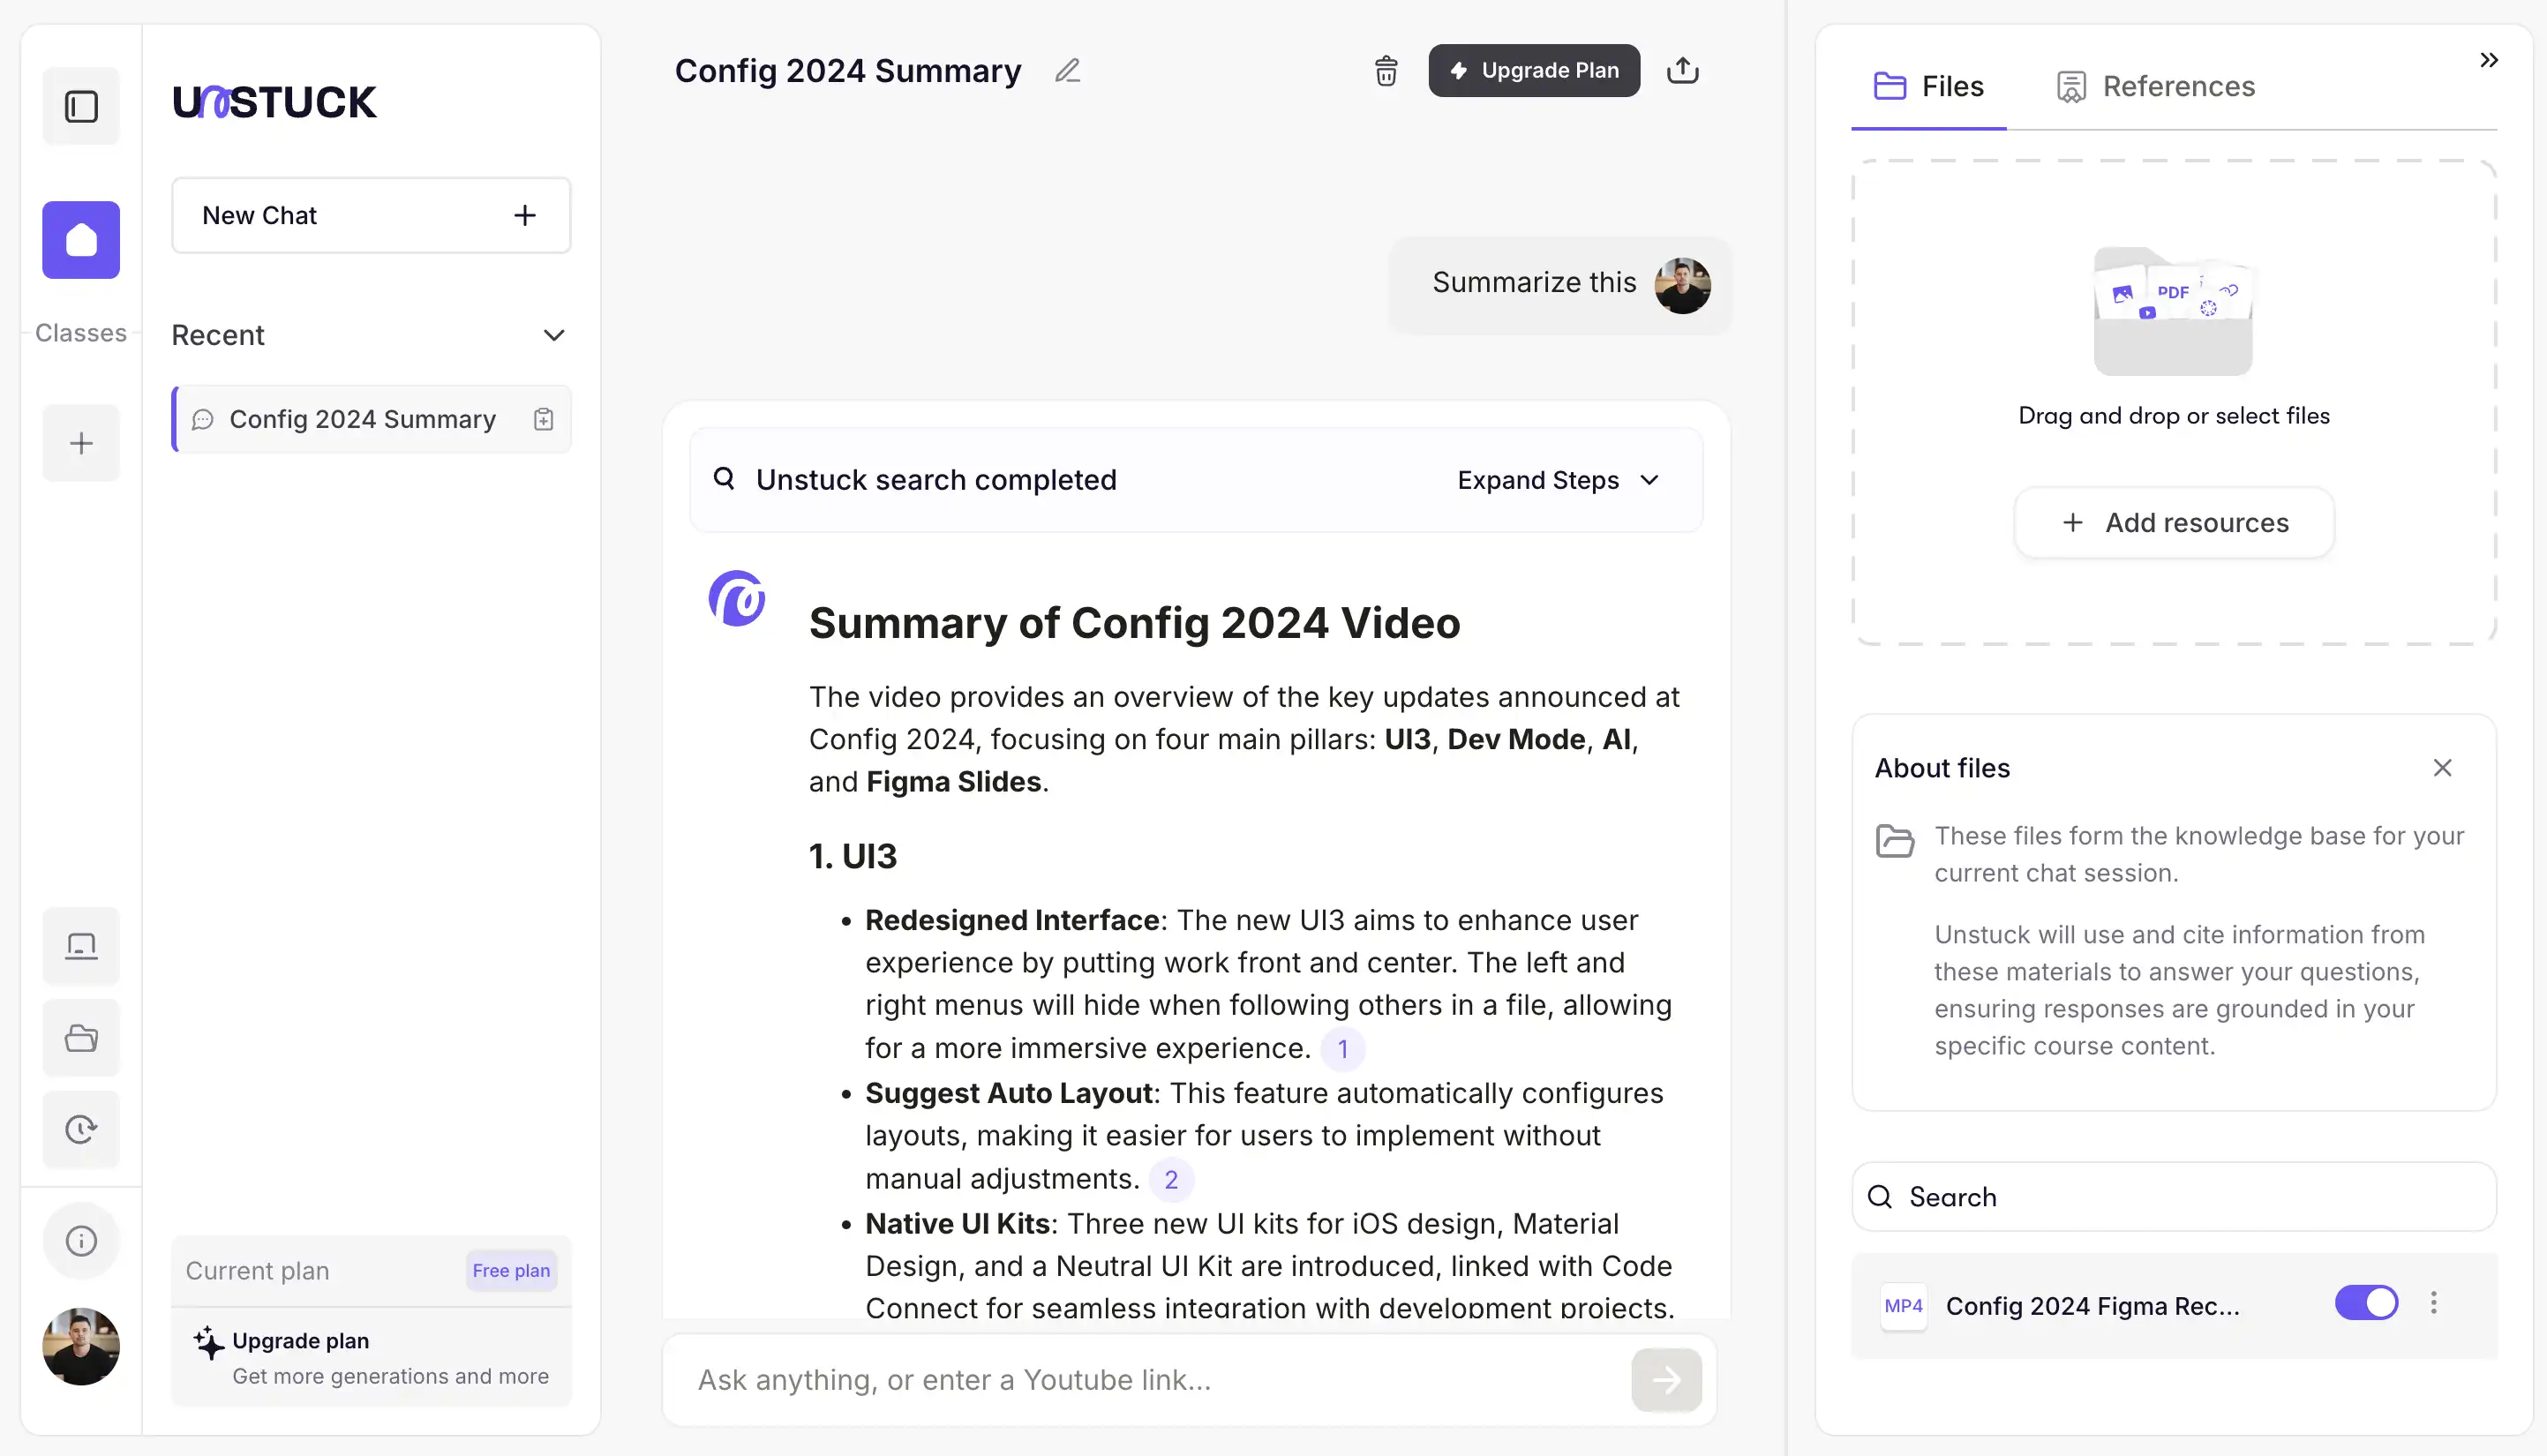Disable the Config 2024 Figma file toggle

[2365, 1303]
